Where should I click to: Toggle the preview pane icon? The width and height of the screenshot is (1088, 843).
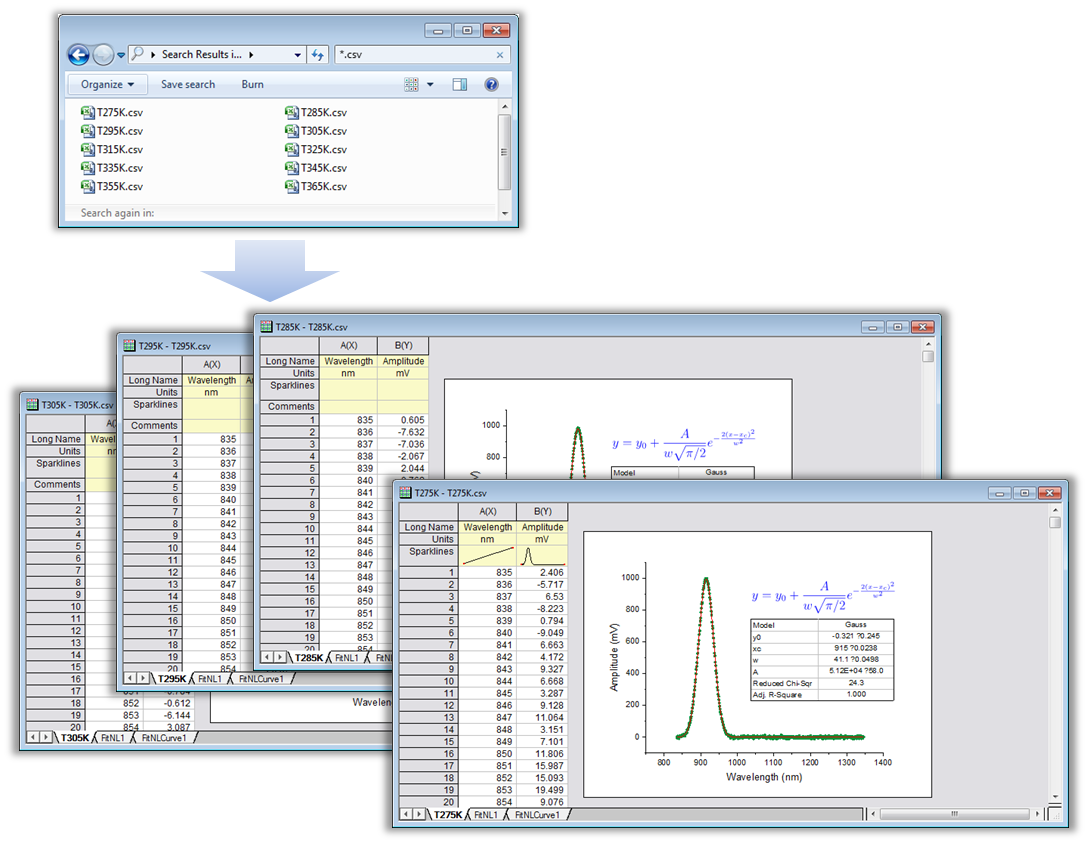pyautogui.click(x=460, y=85)
